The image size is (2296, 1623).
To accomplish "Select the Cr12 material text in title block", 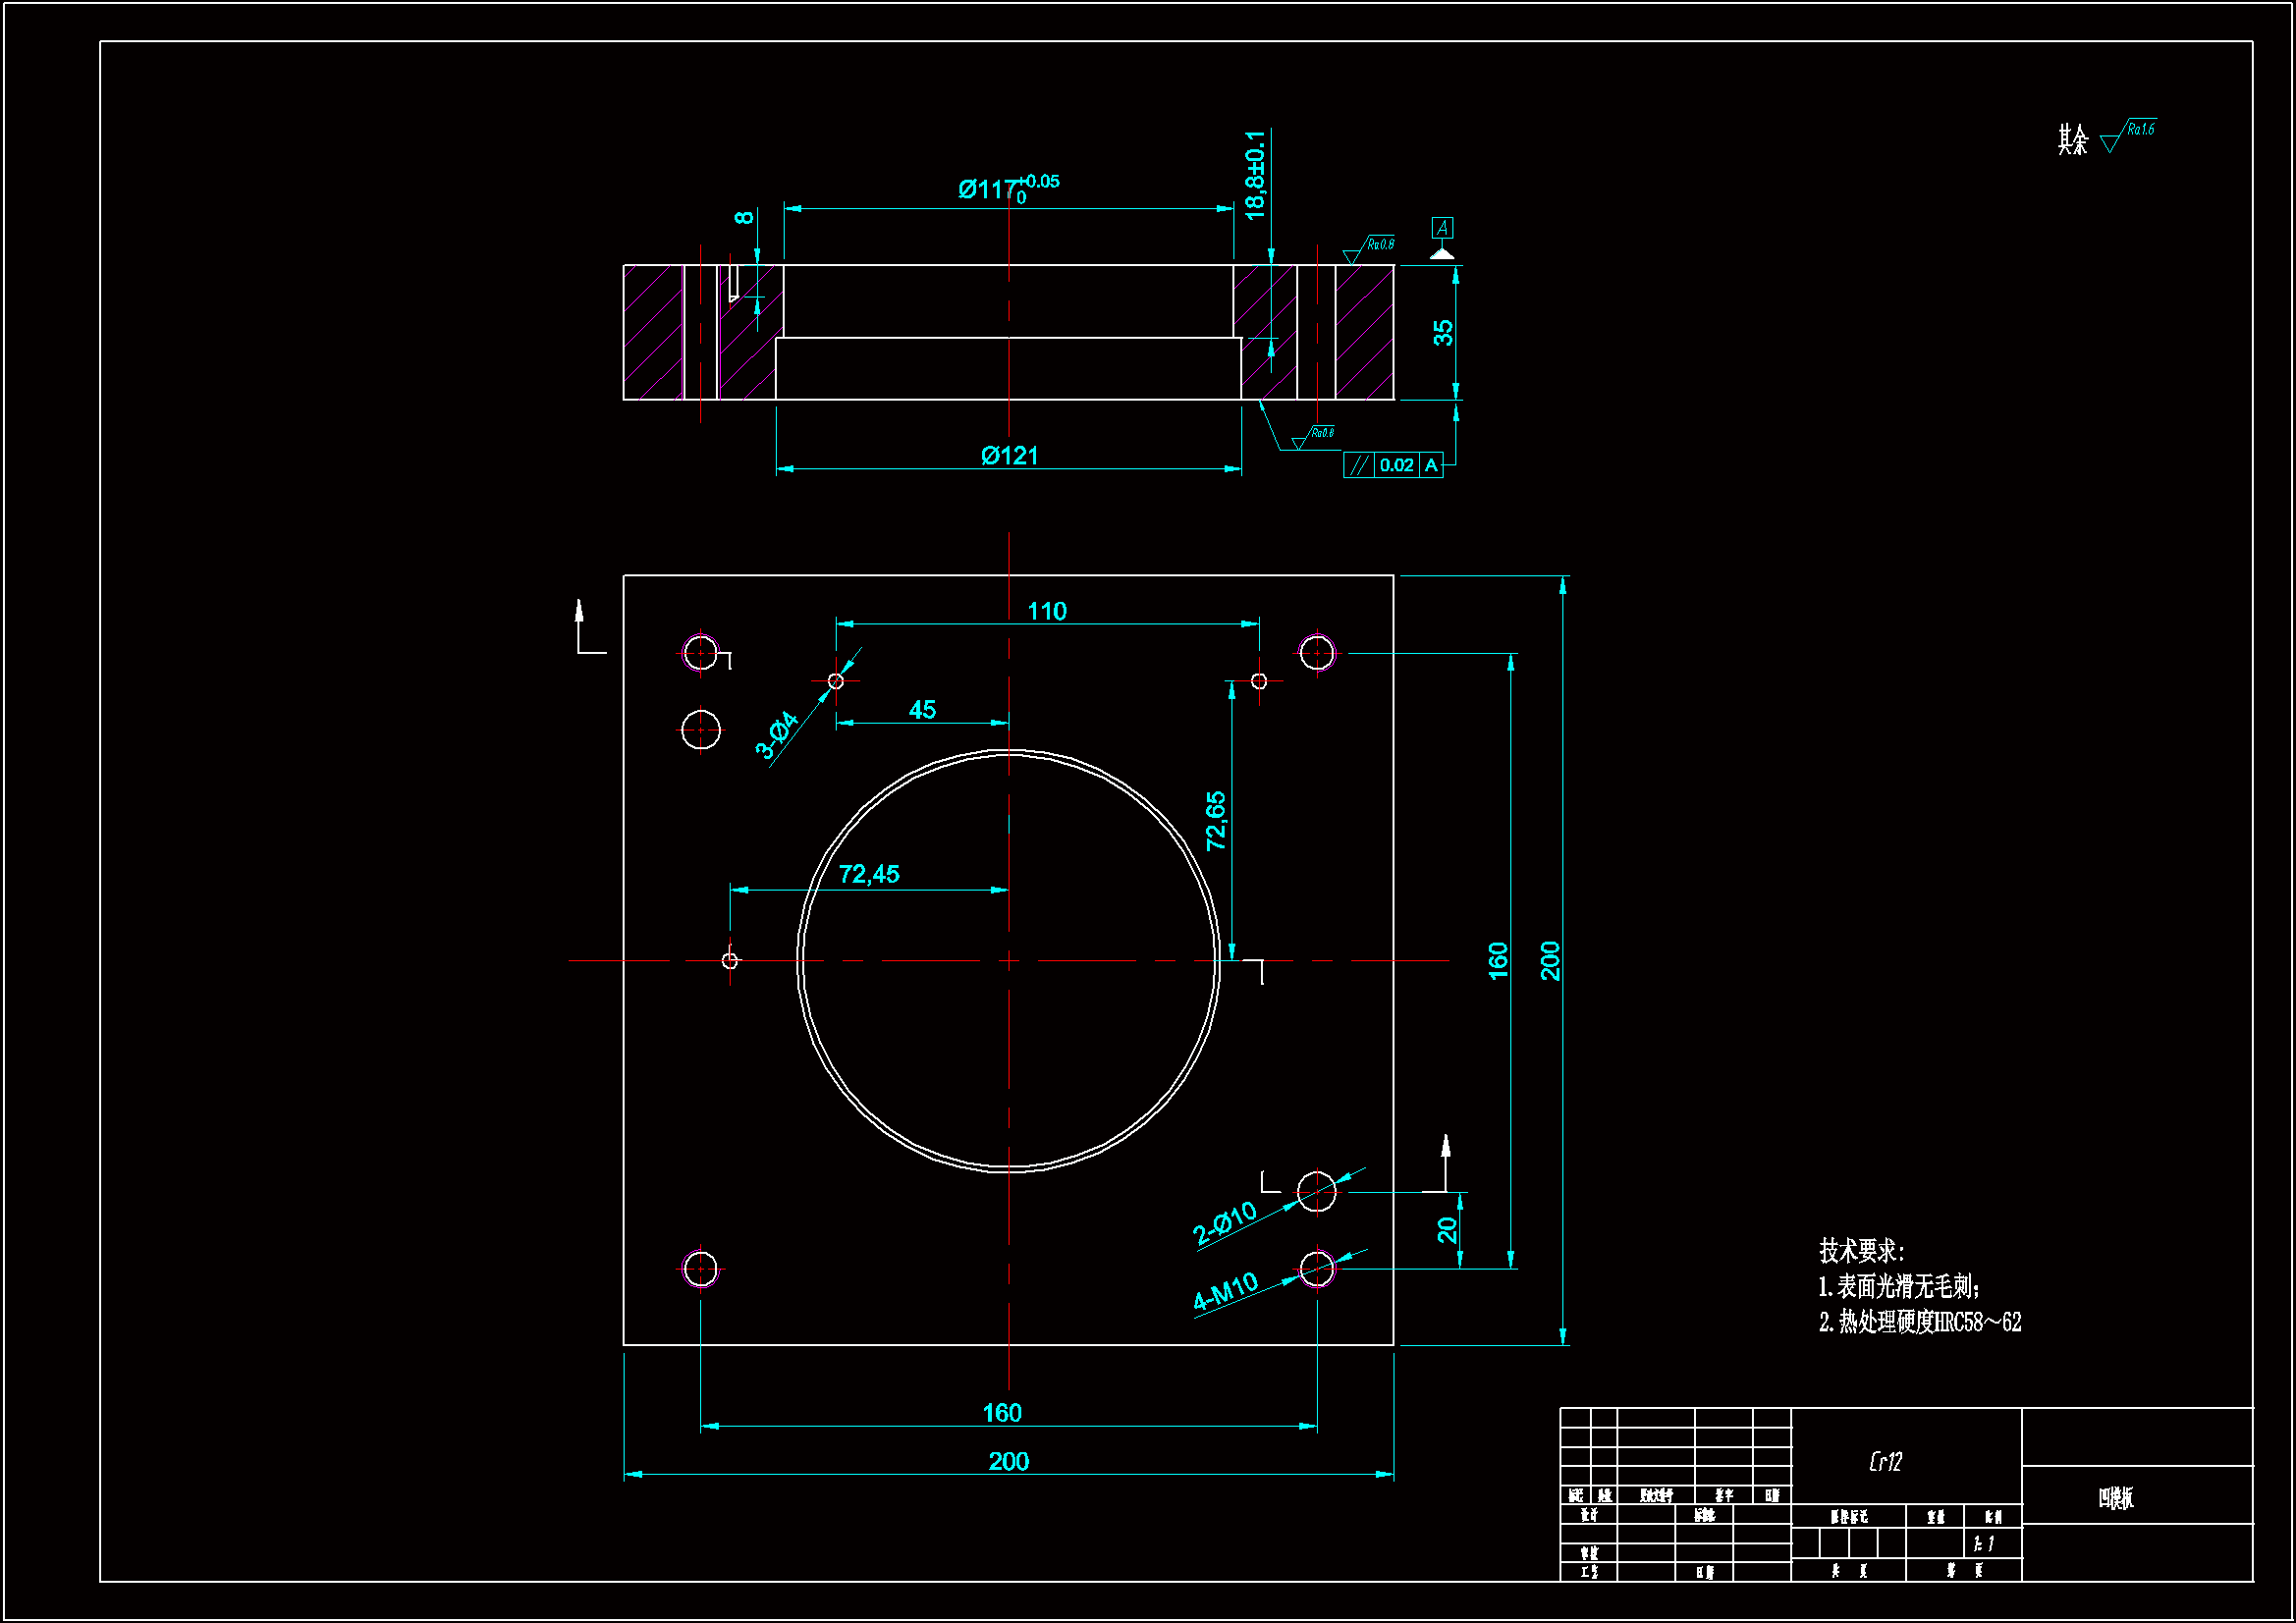I will click(1885, 1462).
